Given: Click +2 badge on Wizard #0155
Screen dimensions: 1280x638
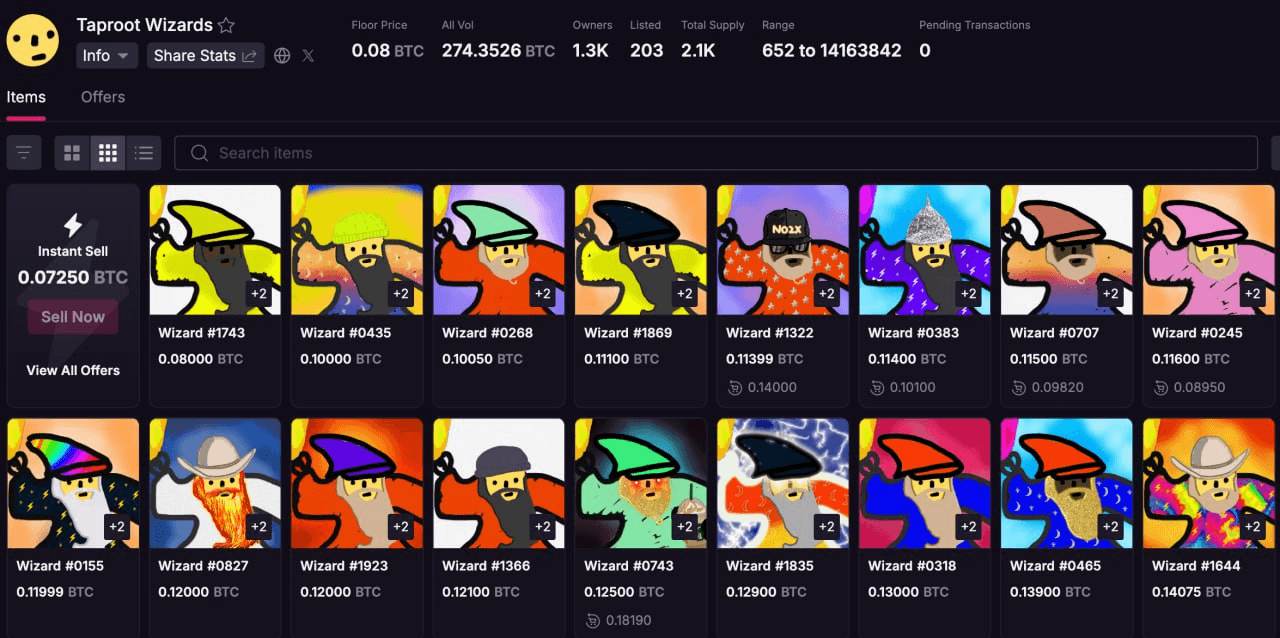Looking at the screenshot, I should click(x=117, y=527).
